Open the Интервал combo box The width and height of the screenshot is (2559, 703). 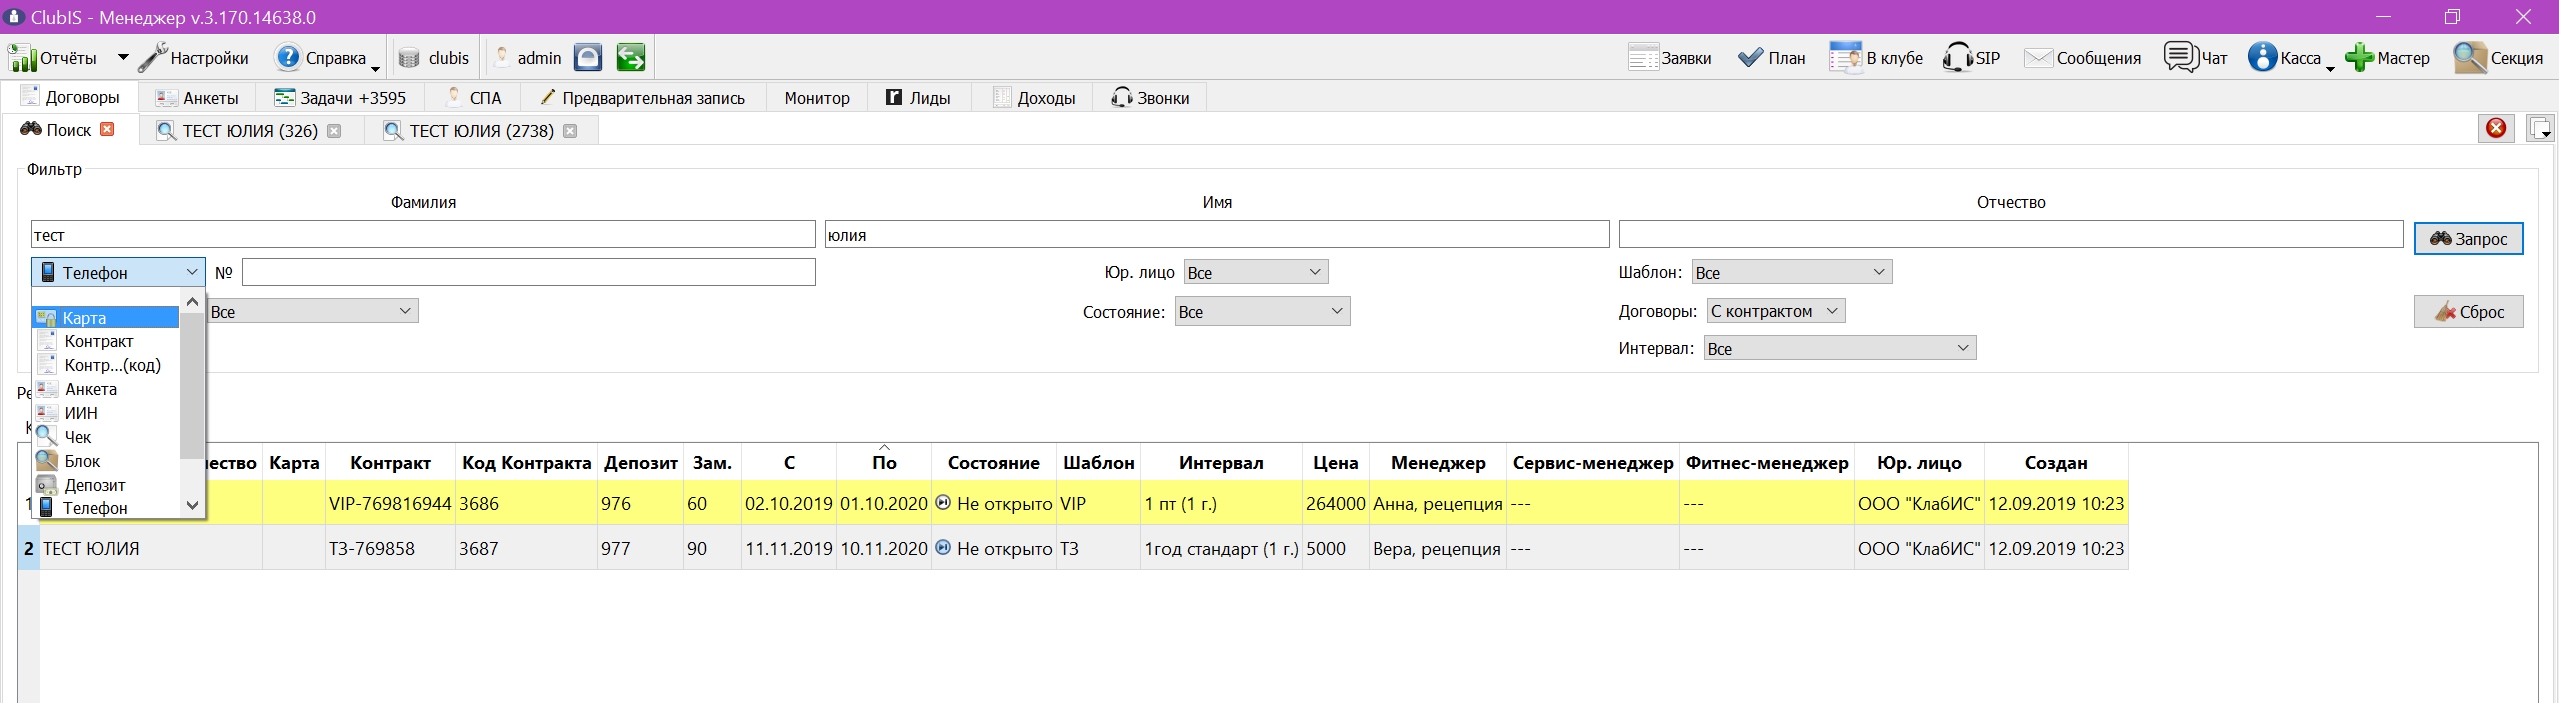[1840, 348]
